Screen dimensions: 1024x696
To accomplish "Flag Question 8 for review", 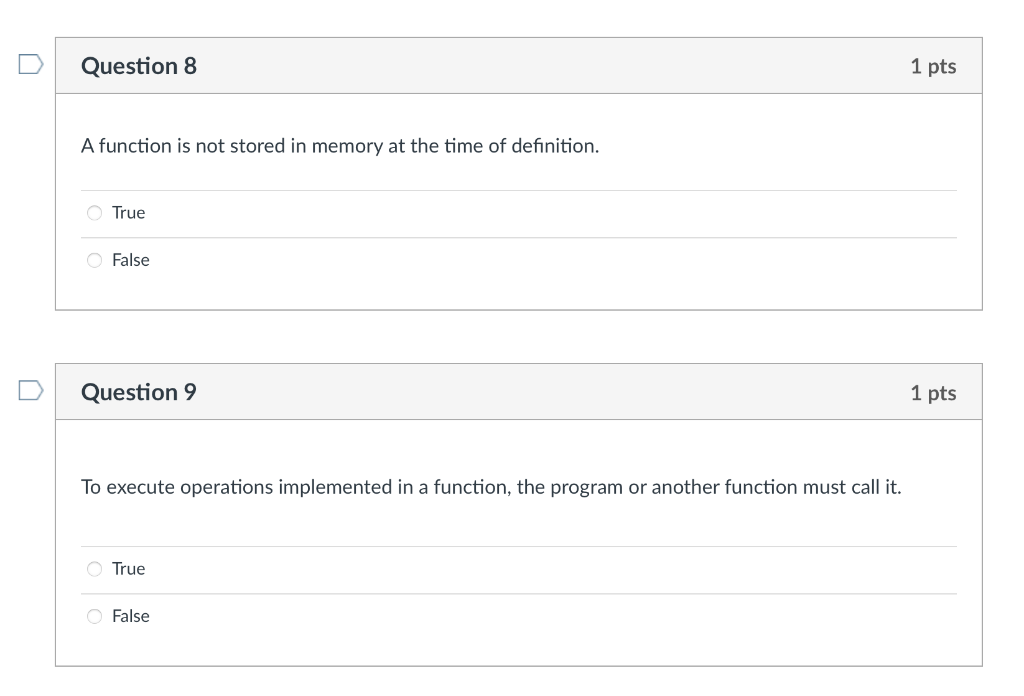I will [x=31, y=65].
